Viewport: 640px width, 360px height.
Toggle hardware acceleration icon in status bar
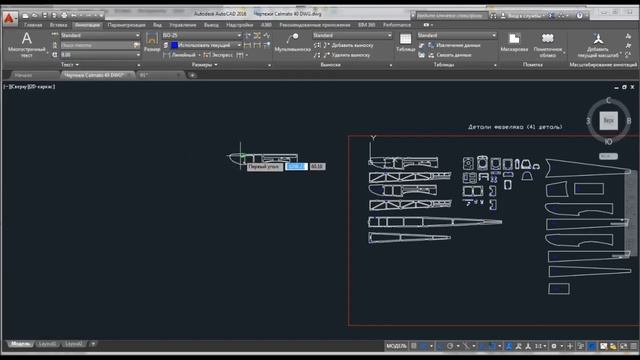(592, 346)
